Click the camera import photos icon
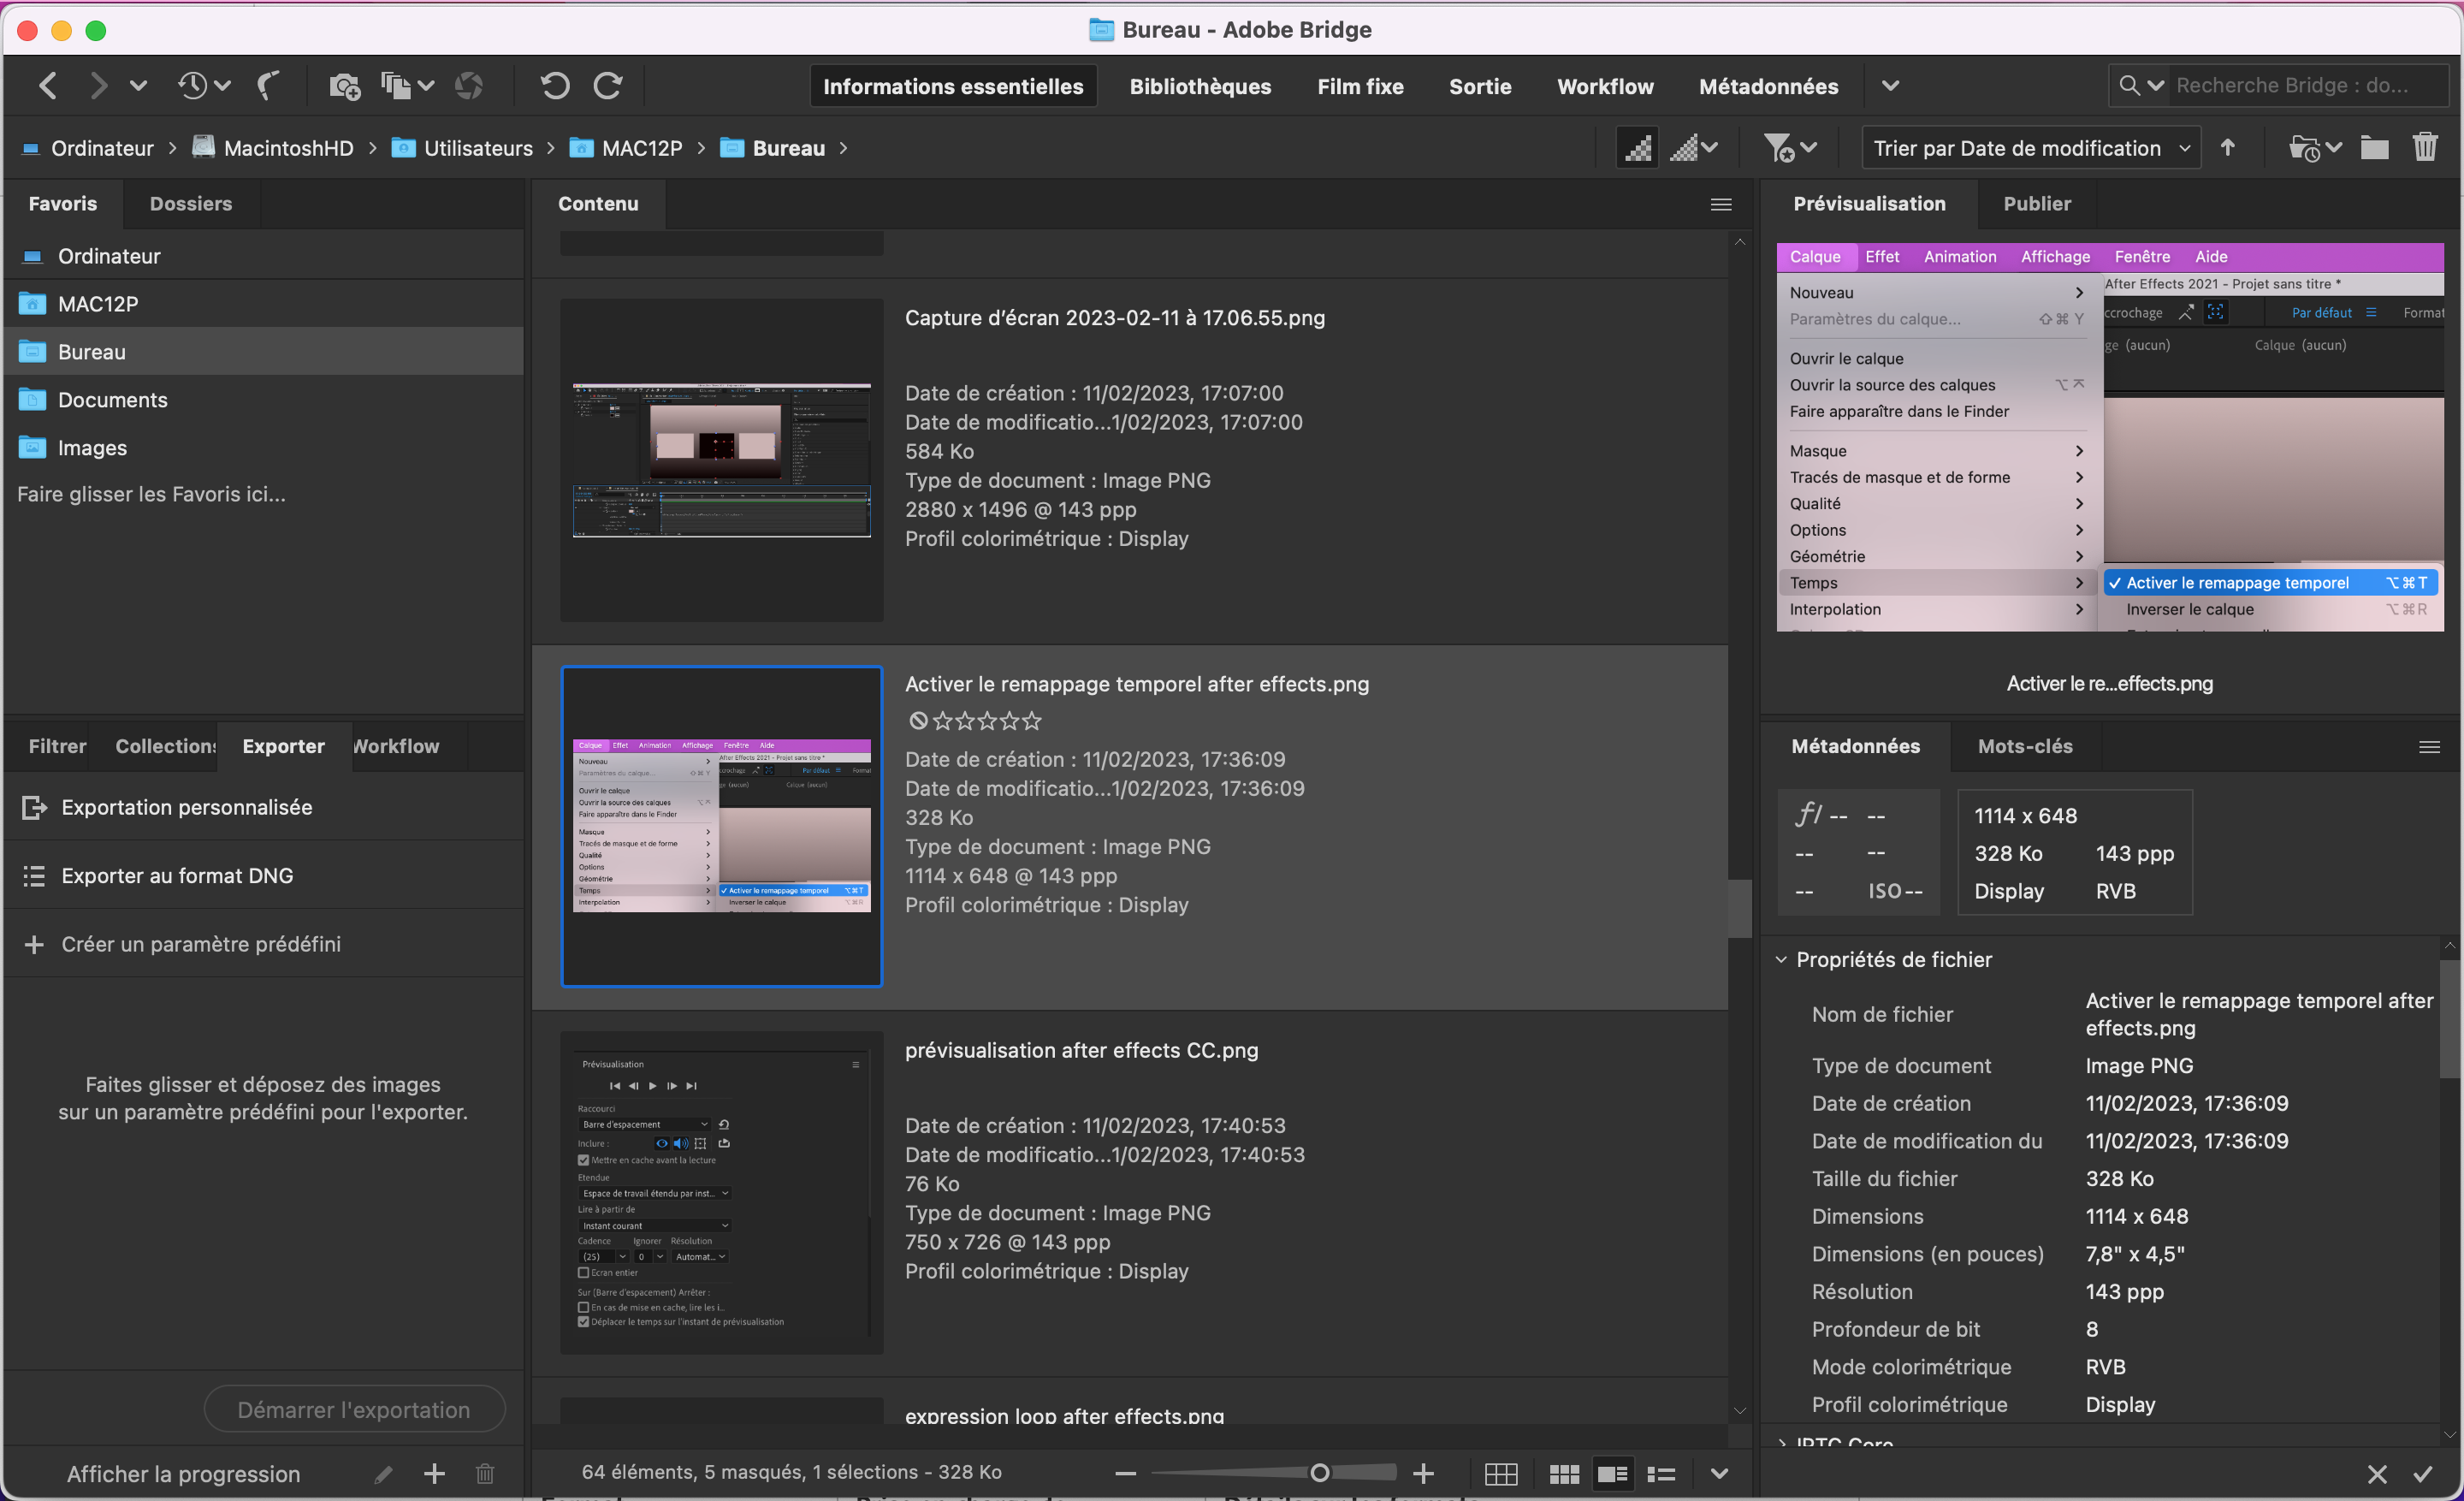This screenshot has height=1501, width=2464. pos(344,87)
